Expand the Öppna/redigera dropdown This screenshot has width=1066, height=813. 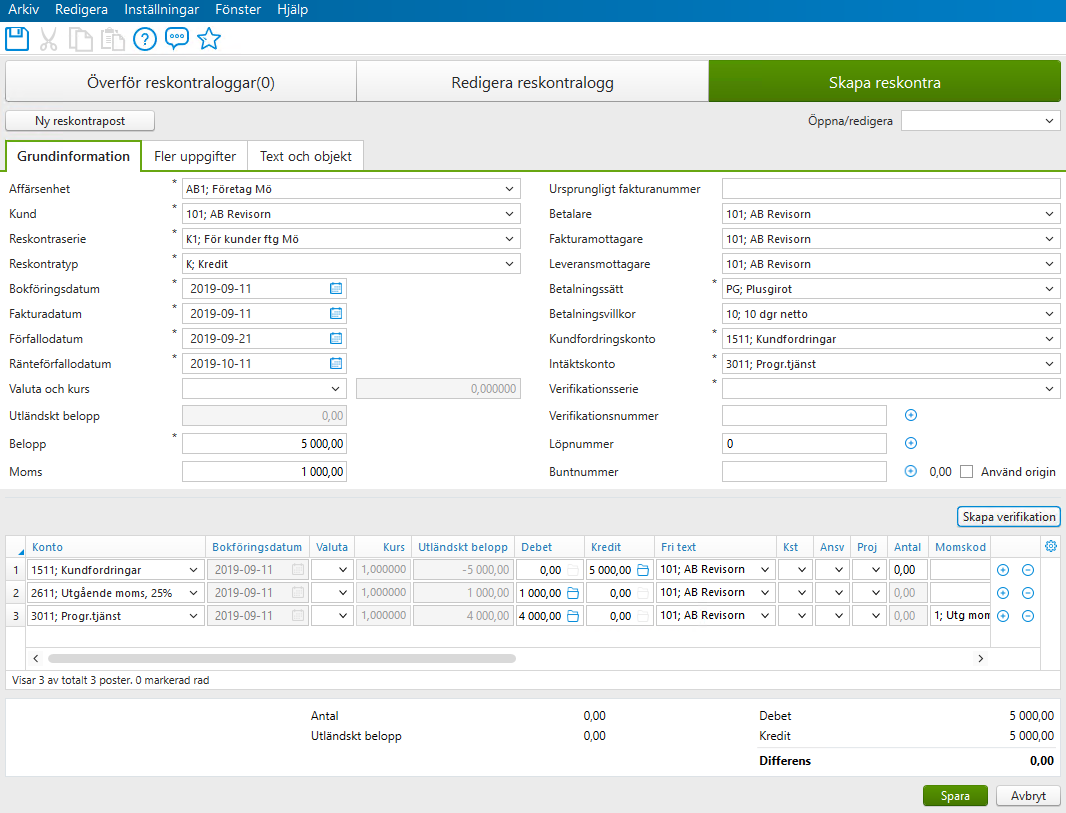point(1049,119)
